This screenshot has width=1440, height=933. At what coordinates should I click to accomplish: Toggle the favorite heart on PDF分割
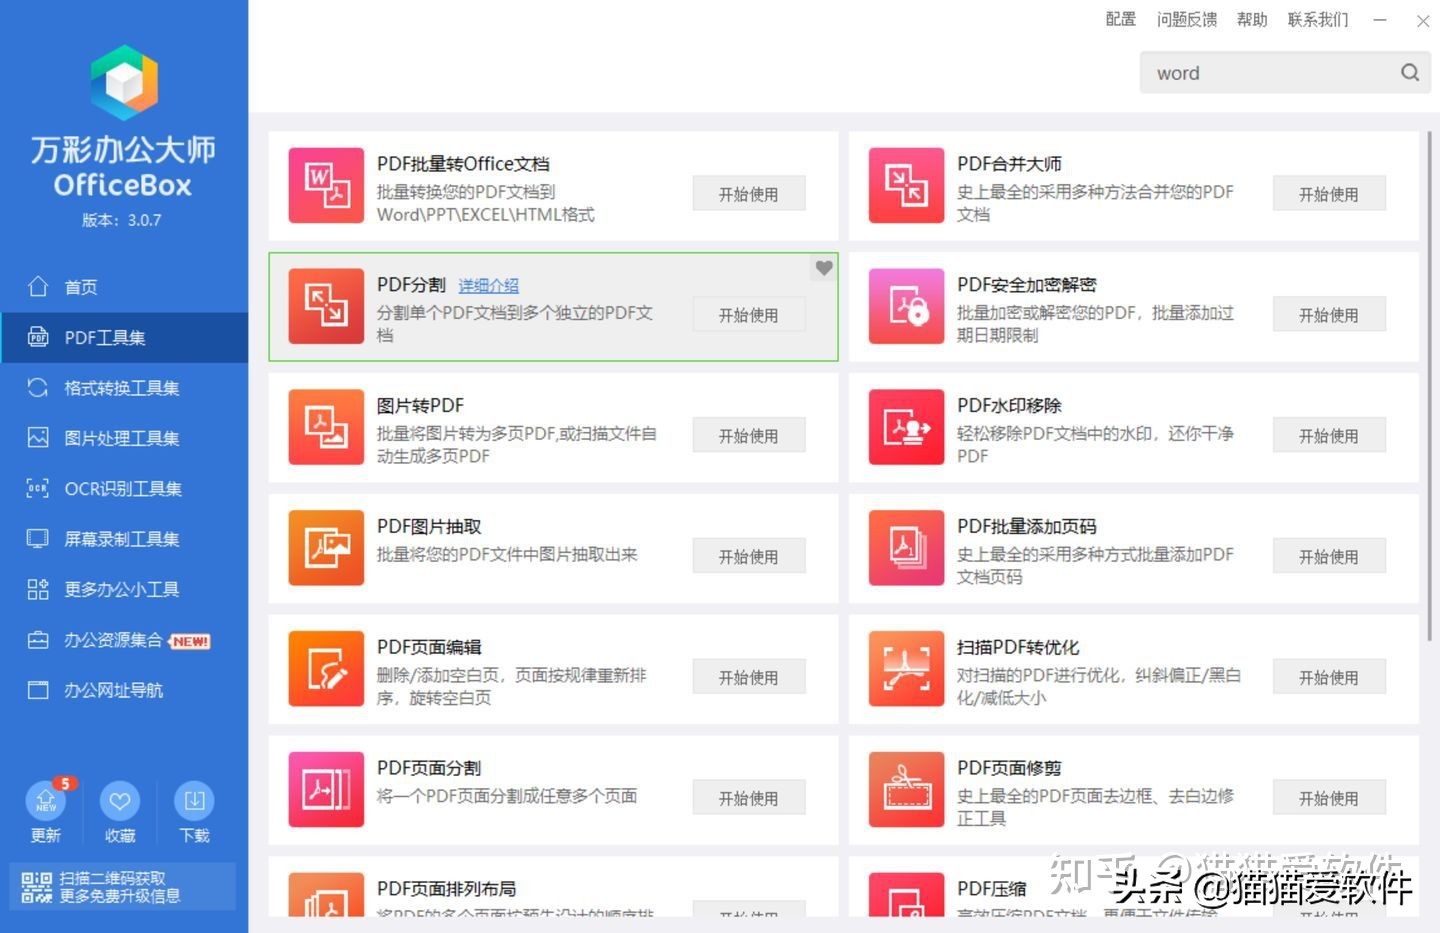click(823, 268)
